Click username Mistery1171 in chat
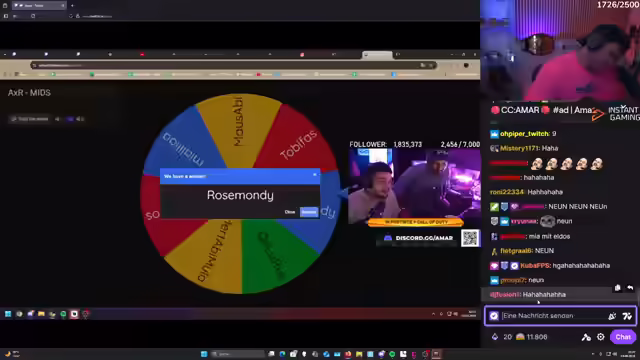This screenshot has width=640, height=360. pos(519,148)
